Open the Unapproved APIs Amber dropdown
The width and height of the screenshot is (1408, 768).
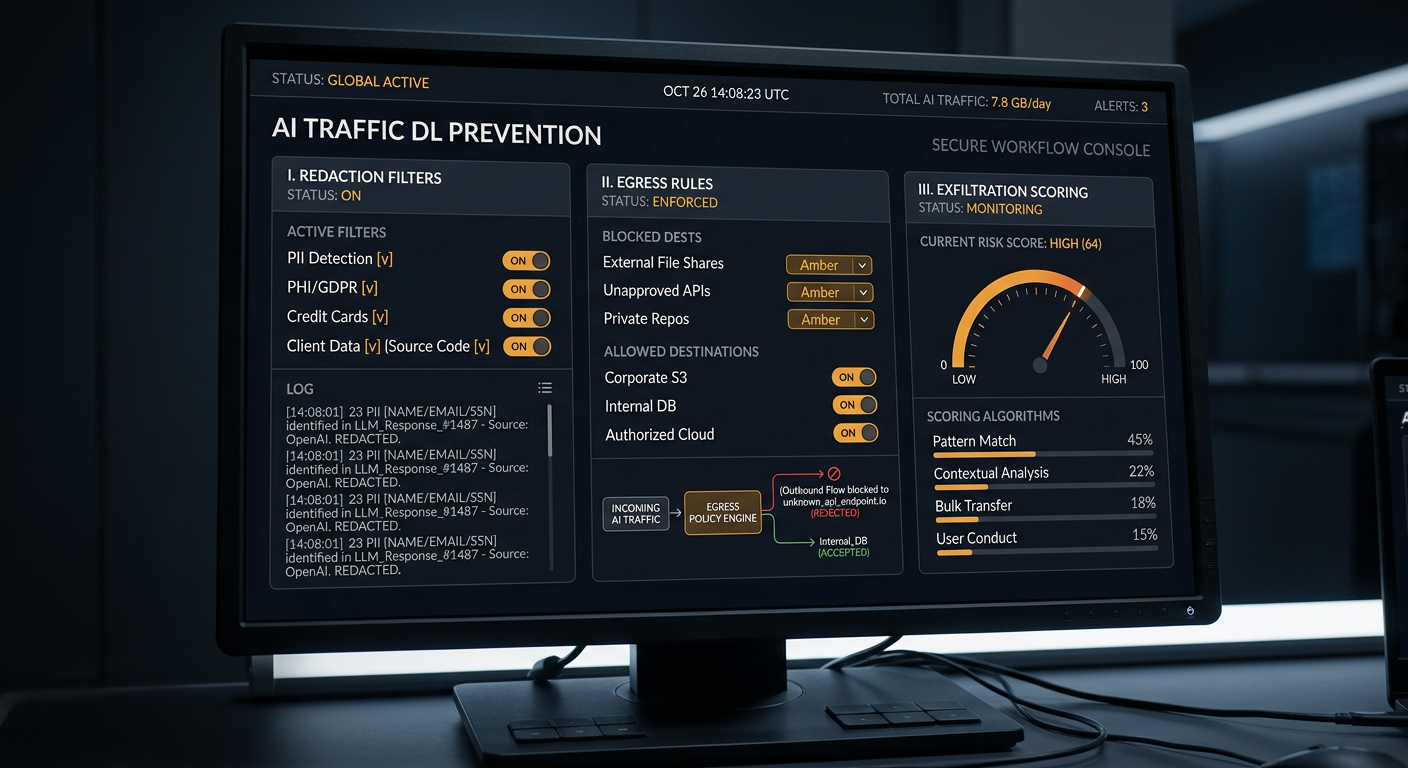tap(830, 292)
